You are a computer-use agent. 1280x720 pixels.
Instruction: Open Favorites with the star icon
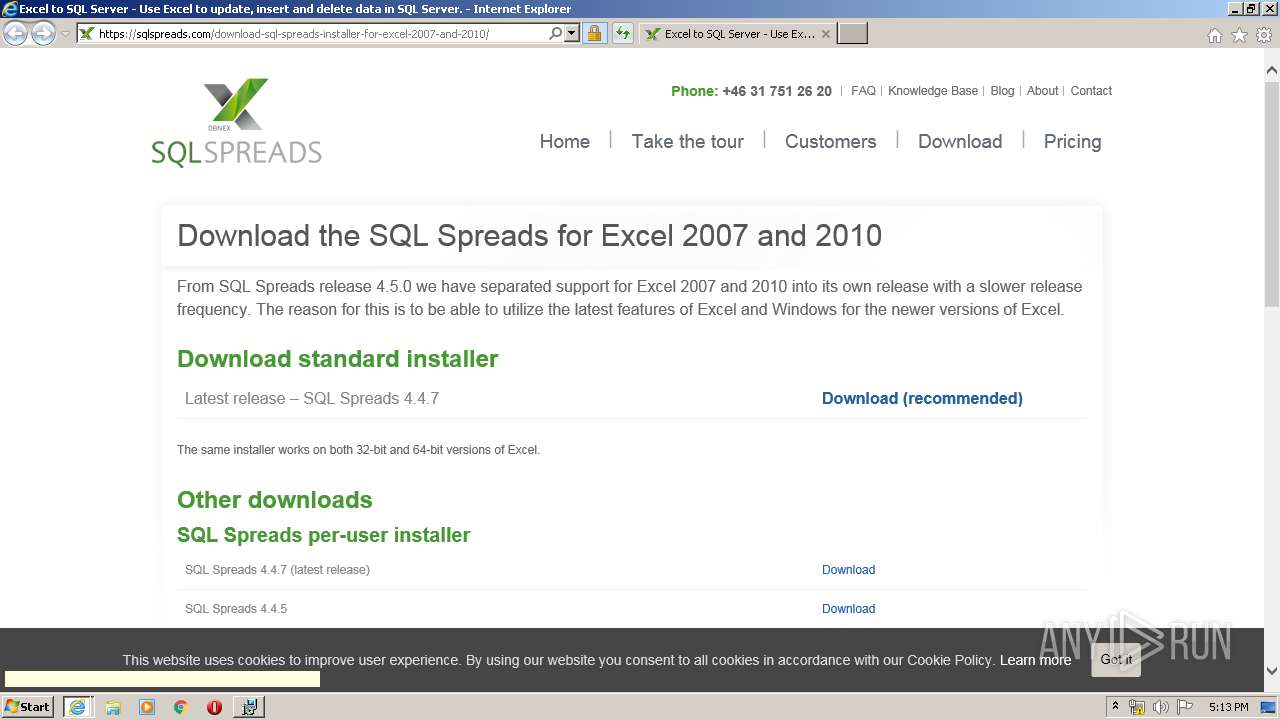1239,35
